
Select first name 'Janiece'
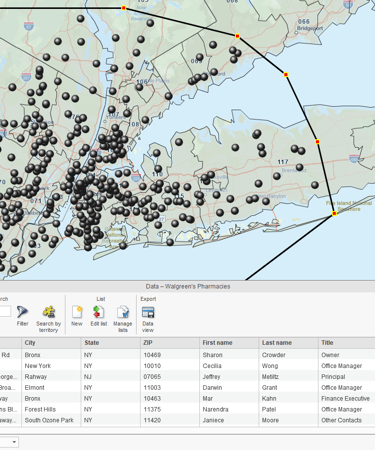coord(213,420)
